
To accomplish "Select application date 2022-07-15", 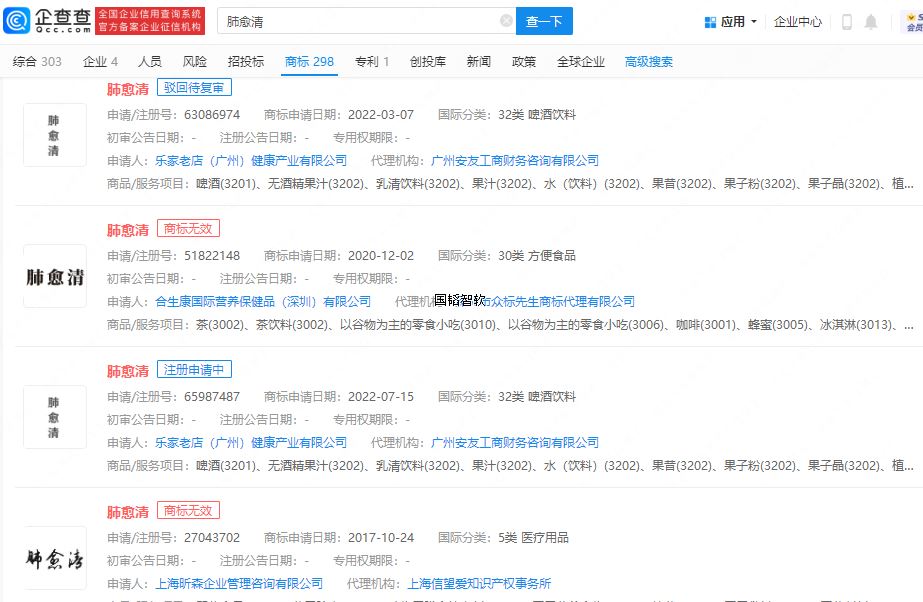I will point(381,397).
